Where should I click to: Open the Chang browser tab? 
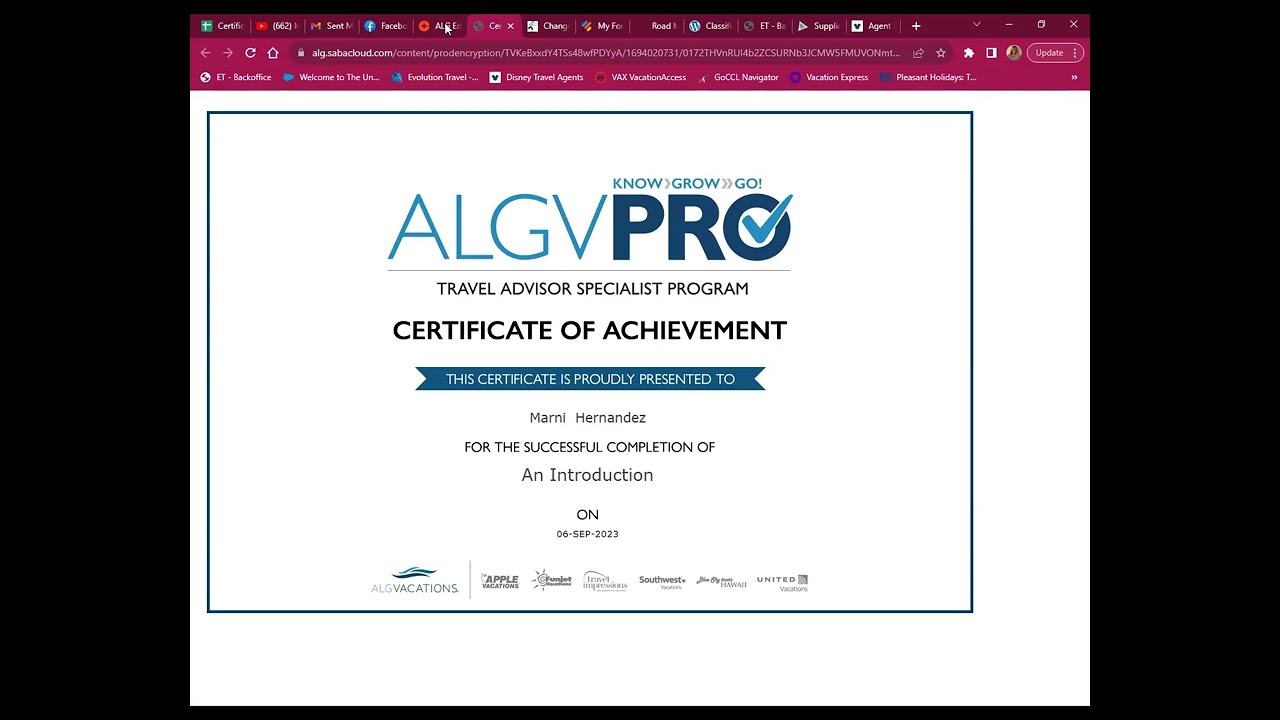click(548, 26)
